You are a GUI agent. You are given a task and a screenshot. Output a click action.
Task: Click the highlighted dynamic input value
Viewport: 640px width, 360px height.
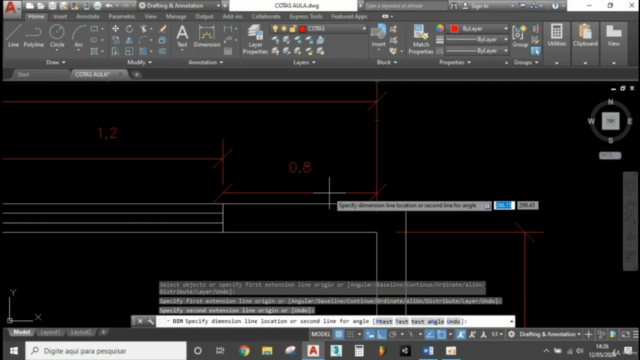(x=504, y=205)
